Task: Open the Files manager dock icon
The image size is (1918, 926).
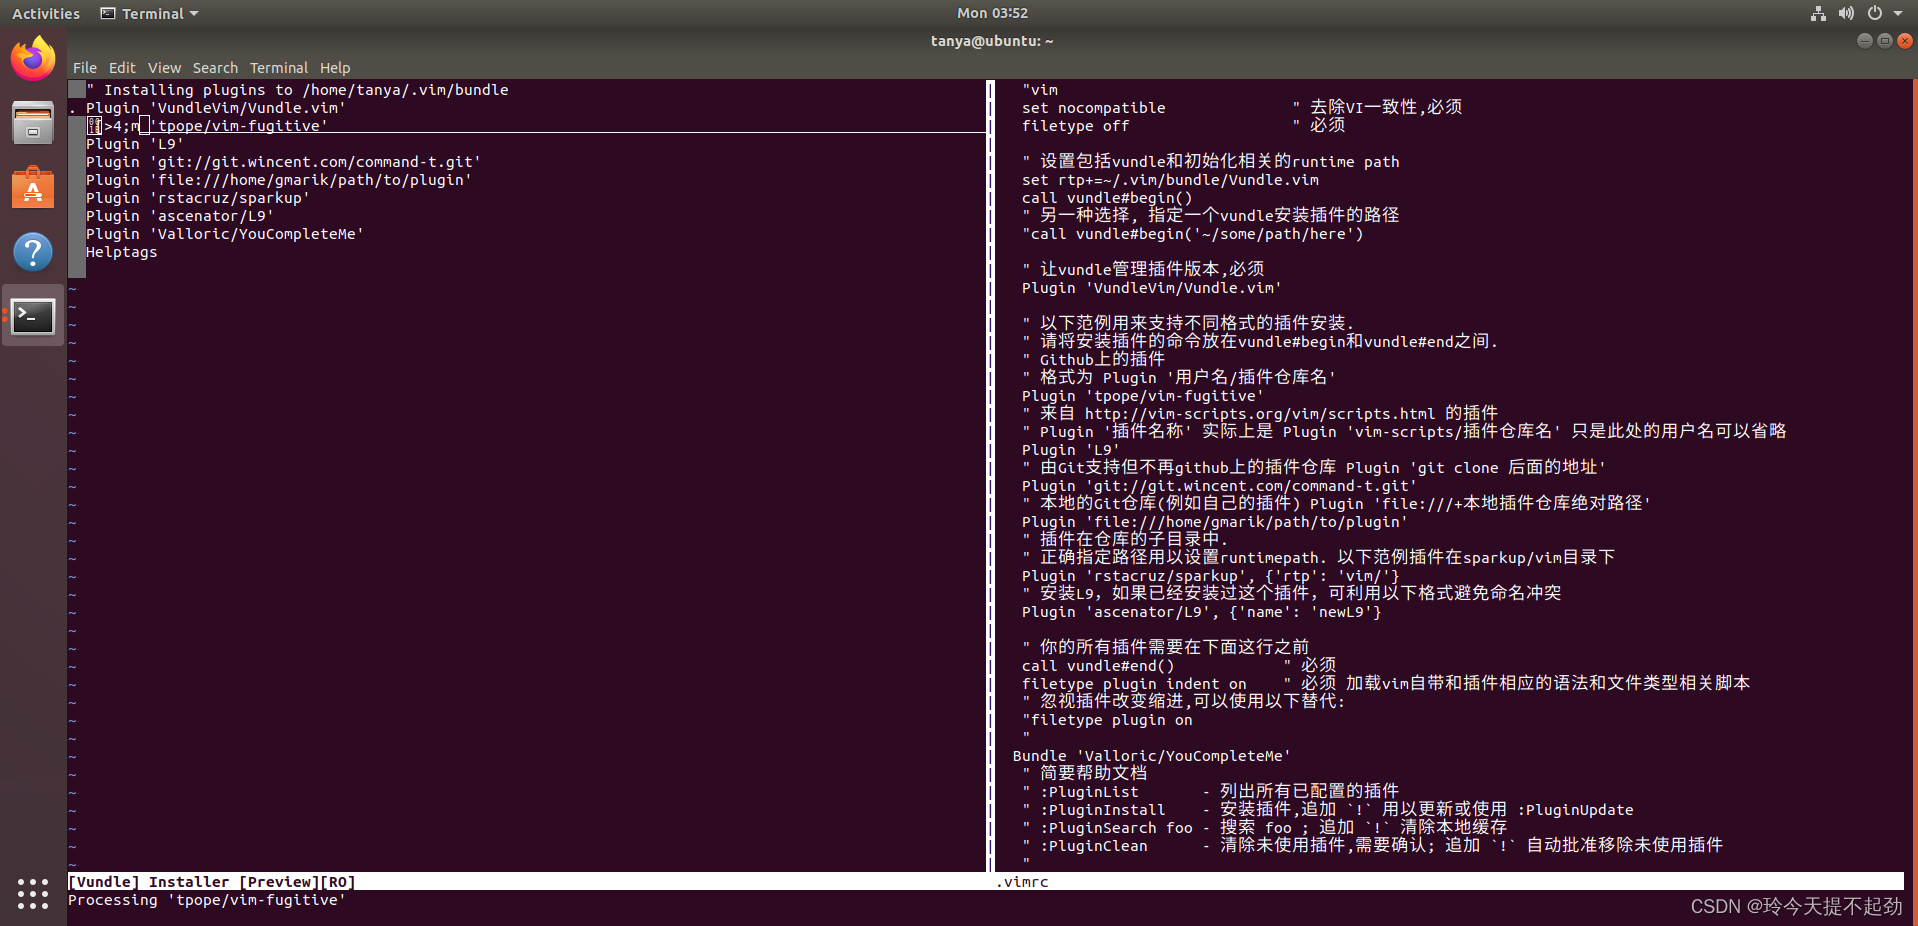Action: (x=33, y=123)
